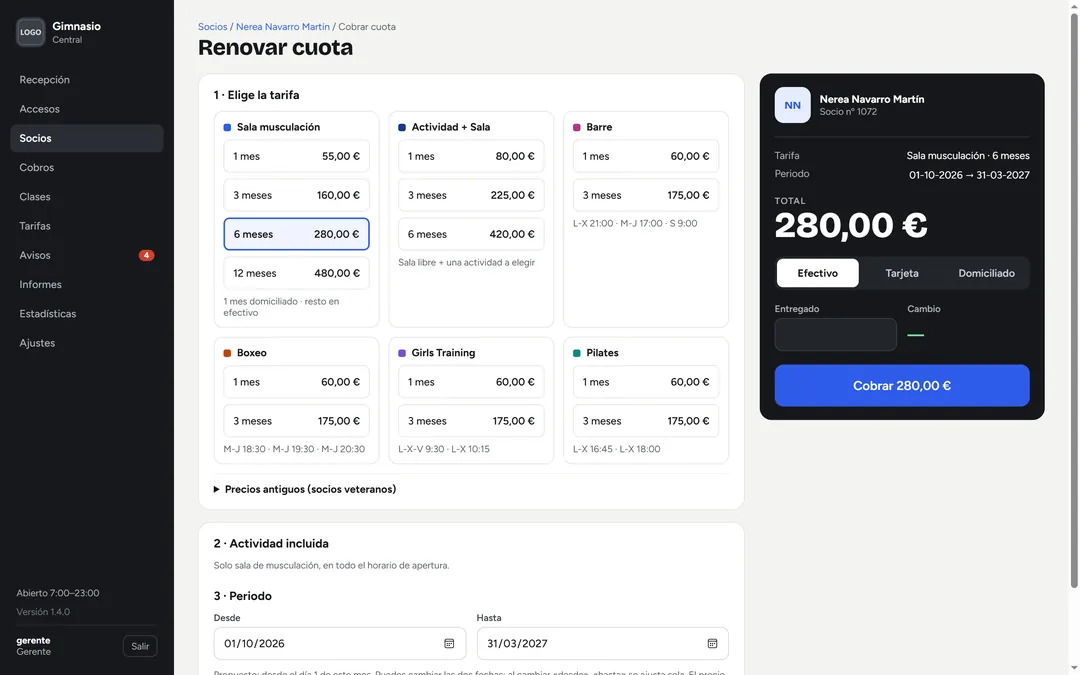The height and width of the screenshot is (675, 1080).
Task: Open calendar picker in Hasta date field
Action: (712, 643)
